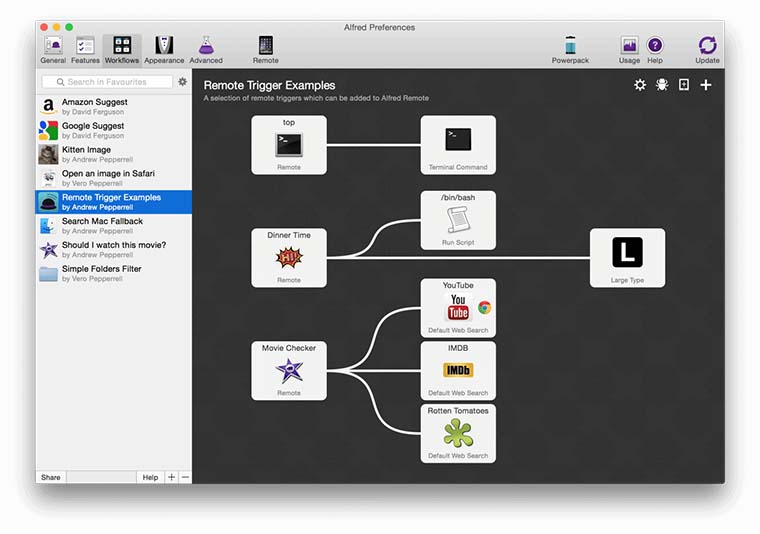
Task: Switch to the Appearance tab
Action: pyautogui.click(x=164, y=48)
